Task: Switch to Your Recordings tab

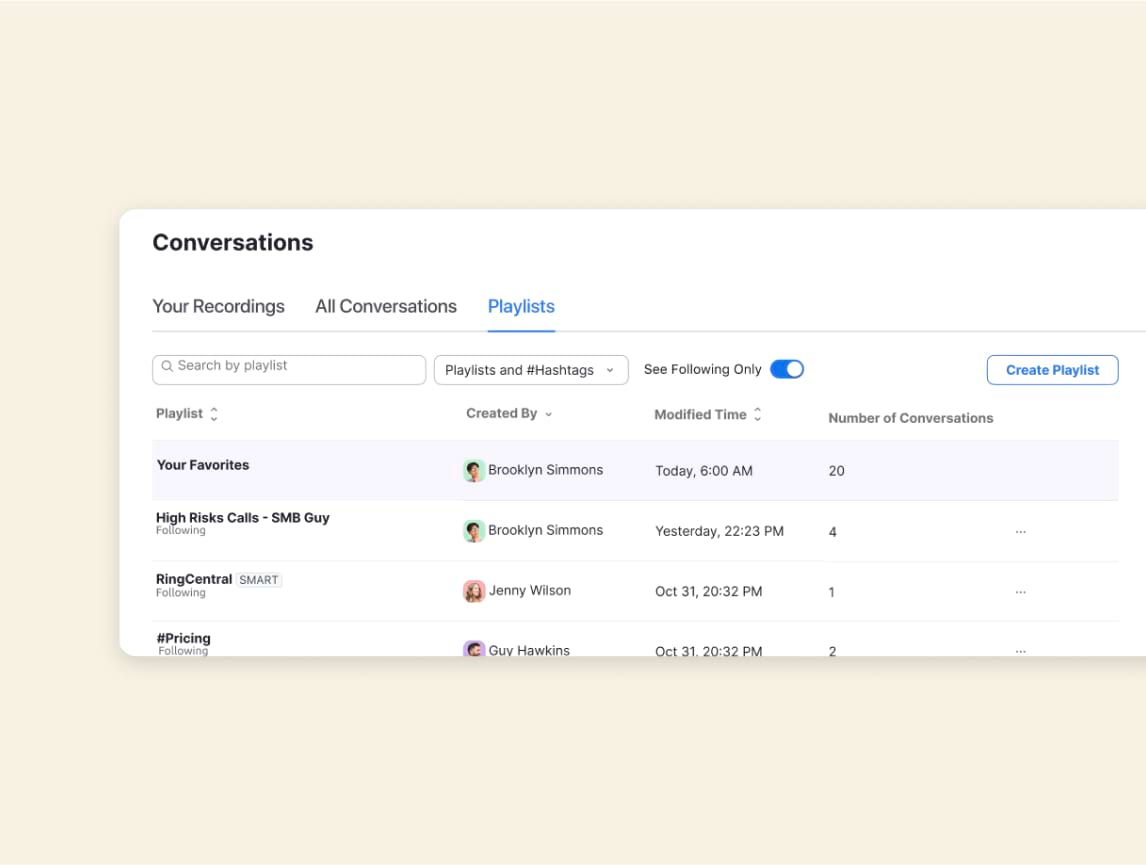Action: click(x=218, y=307)
